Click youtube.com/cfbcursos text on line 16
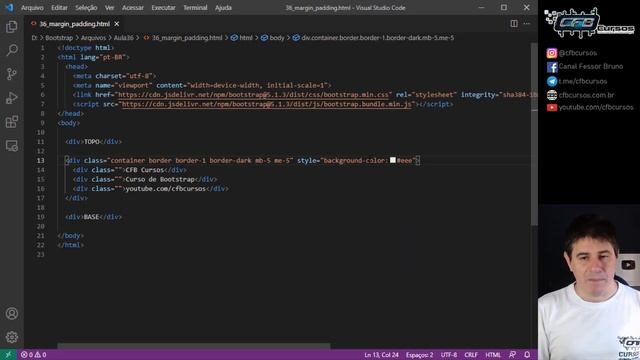640x360 pixels. (x=166, y=189)
